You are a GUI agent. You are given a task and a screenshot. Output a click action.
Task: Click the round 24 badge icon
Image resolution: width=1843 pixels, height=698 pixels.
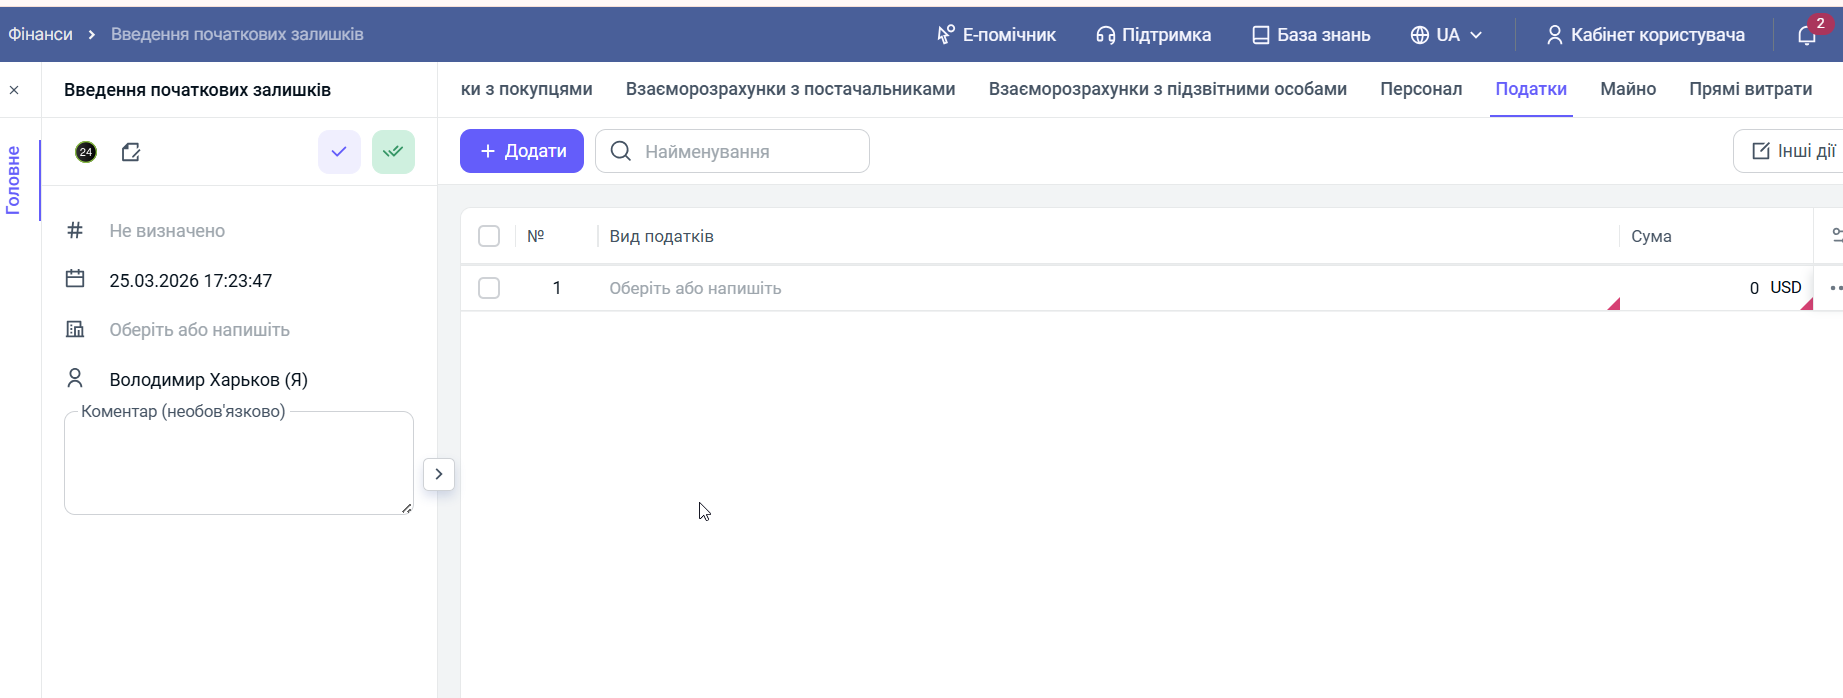tap(86, 152)
